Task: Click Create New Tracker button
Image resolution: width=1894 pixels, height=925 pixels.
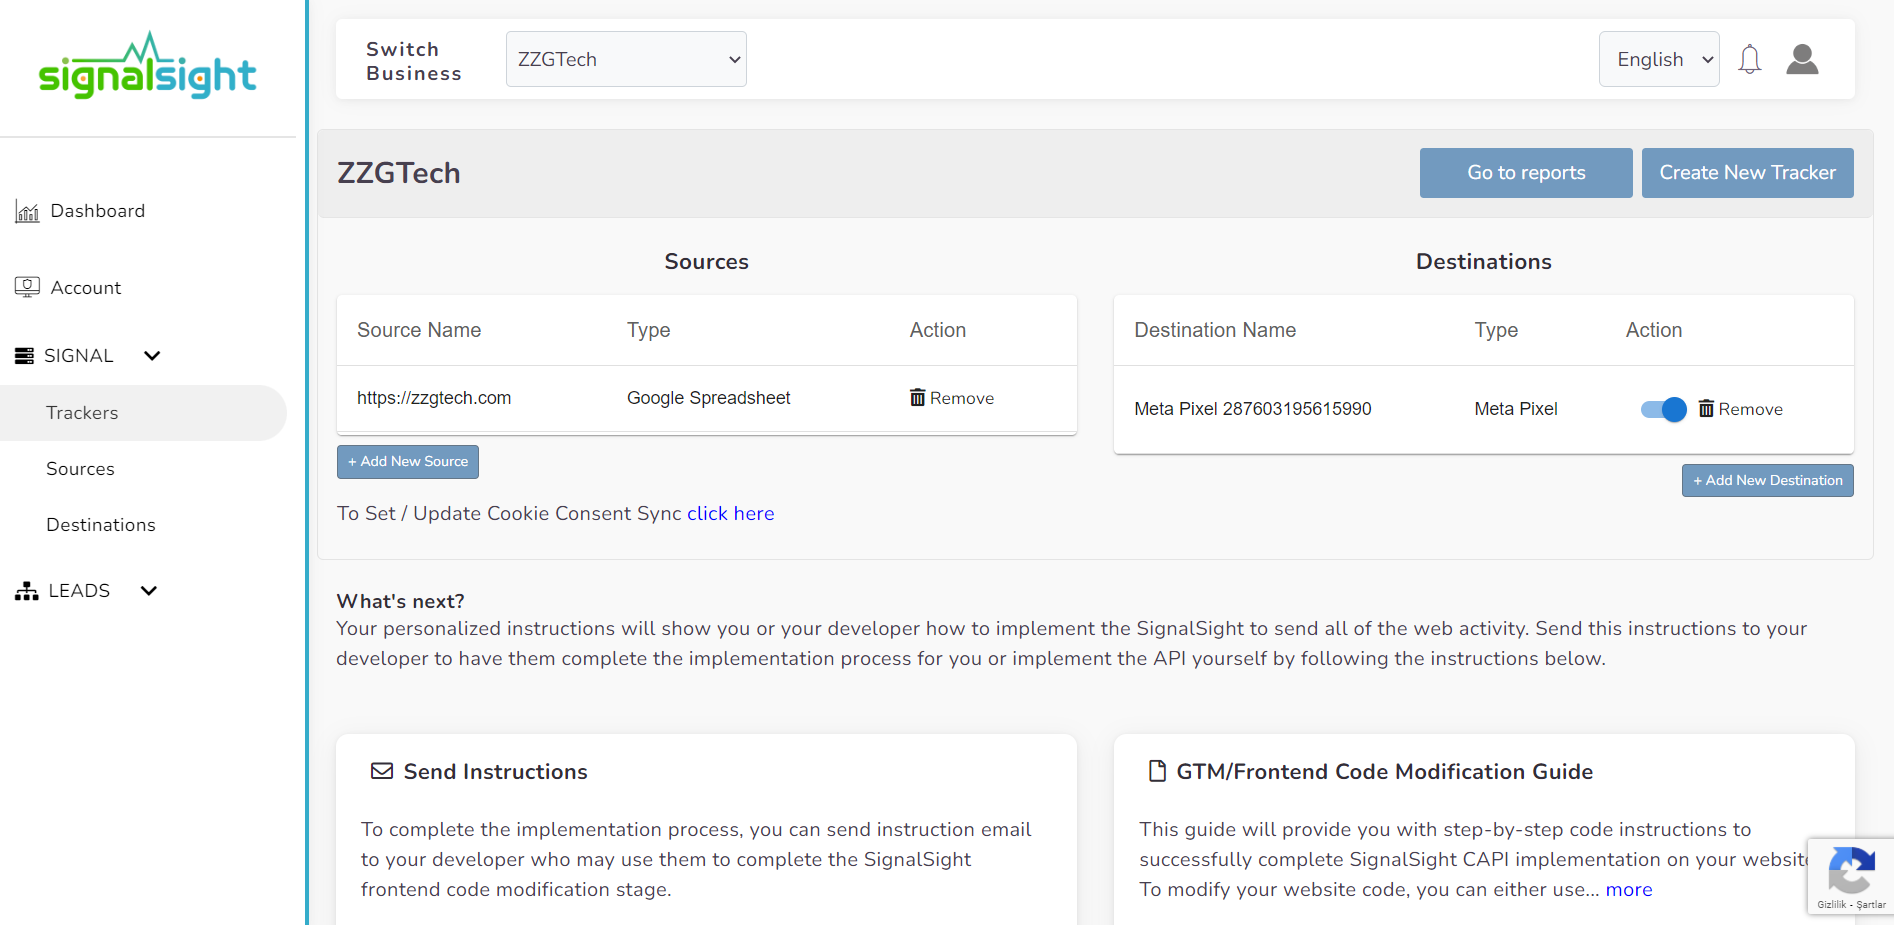Action: 1748,173
